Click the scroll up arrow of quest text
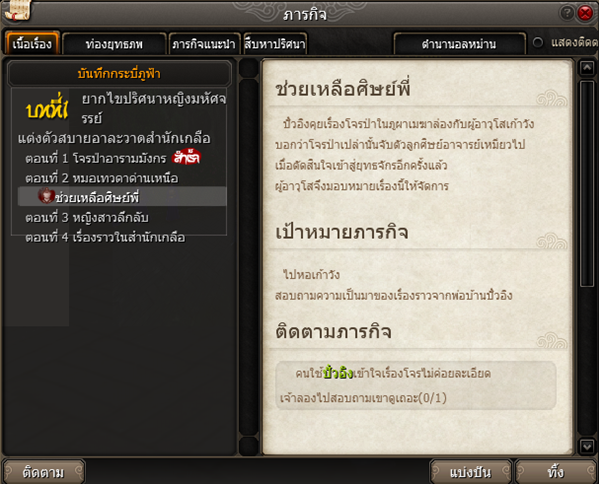This screenshot has height=484, width=599. (x=587, y=69)
